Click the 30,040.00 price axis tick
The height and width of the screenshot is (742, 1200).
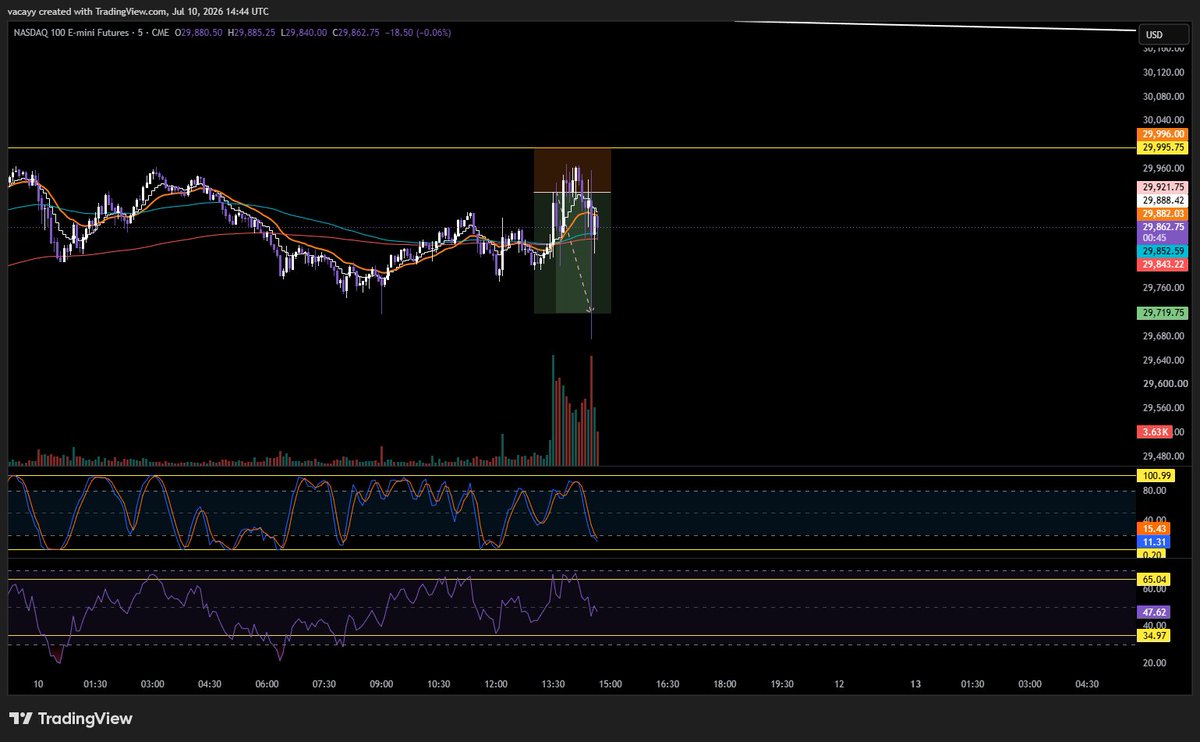pyautogui.click(x=1161, y=120)
